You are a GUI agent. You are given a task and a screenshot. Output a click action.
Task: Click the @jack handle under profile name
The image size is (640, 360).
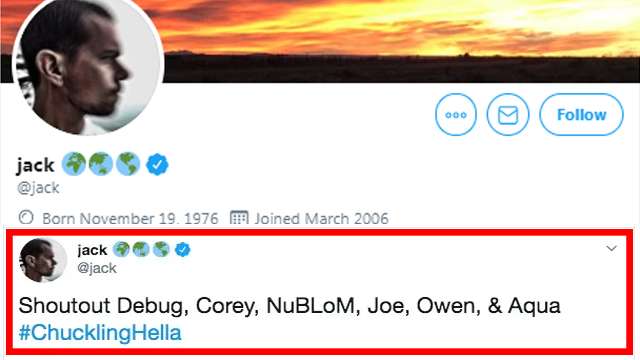pos(38,188)
